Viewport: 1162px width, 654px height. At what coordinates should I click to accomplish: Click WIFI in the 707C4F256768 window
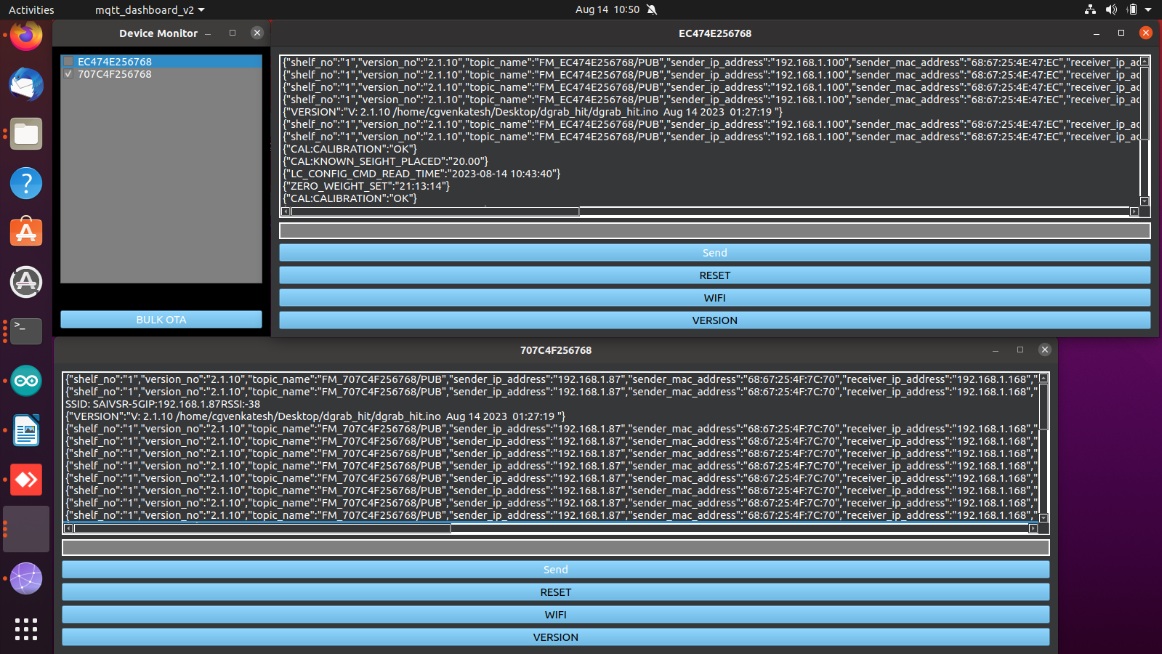click(555, 615)
